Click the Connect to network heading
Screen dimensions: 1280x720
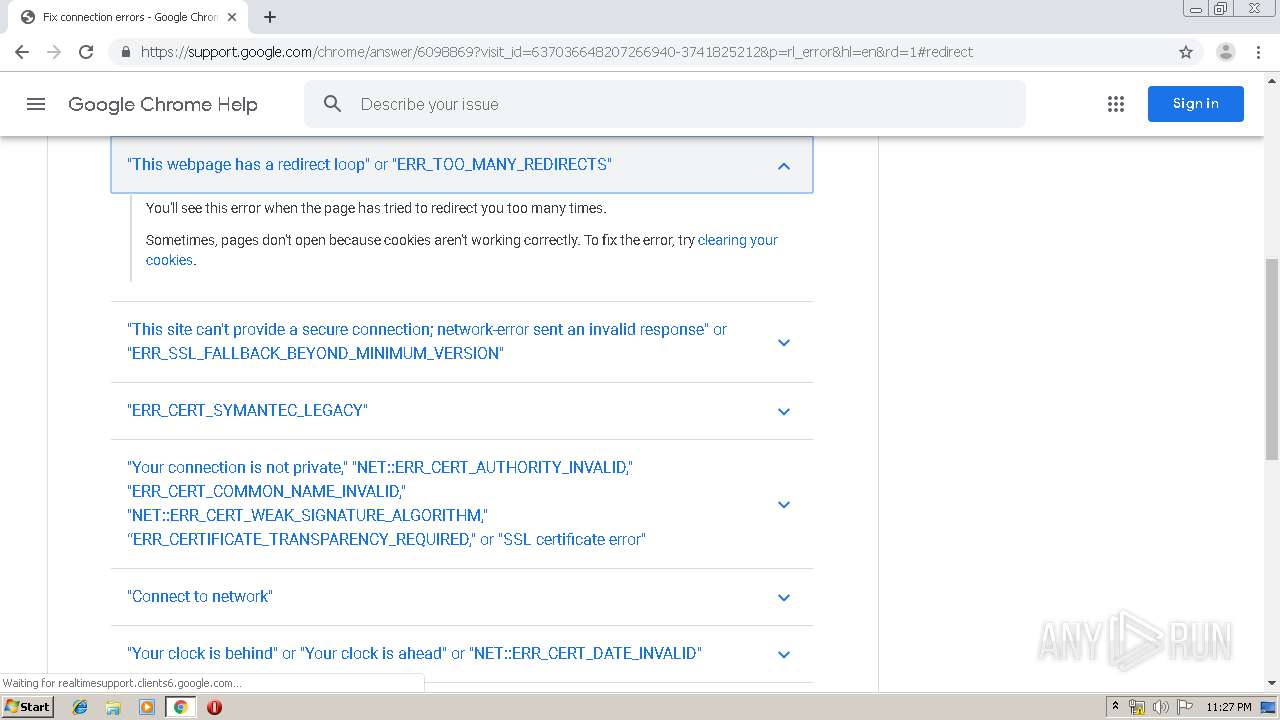[200, 596]
